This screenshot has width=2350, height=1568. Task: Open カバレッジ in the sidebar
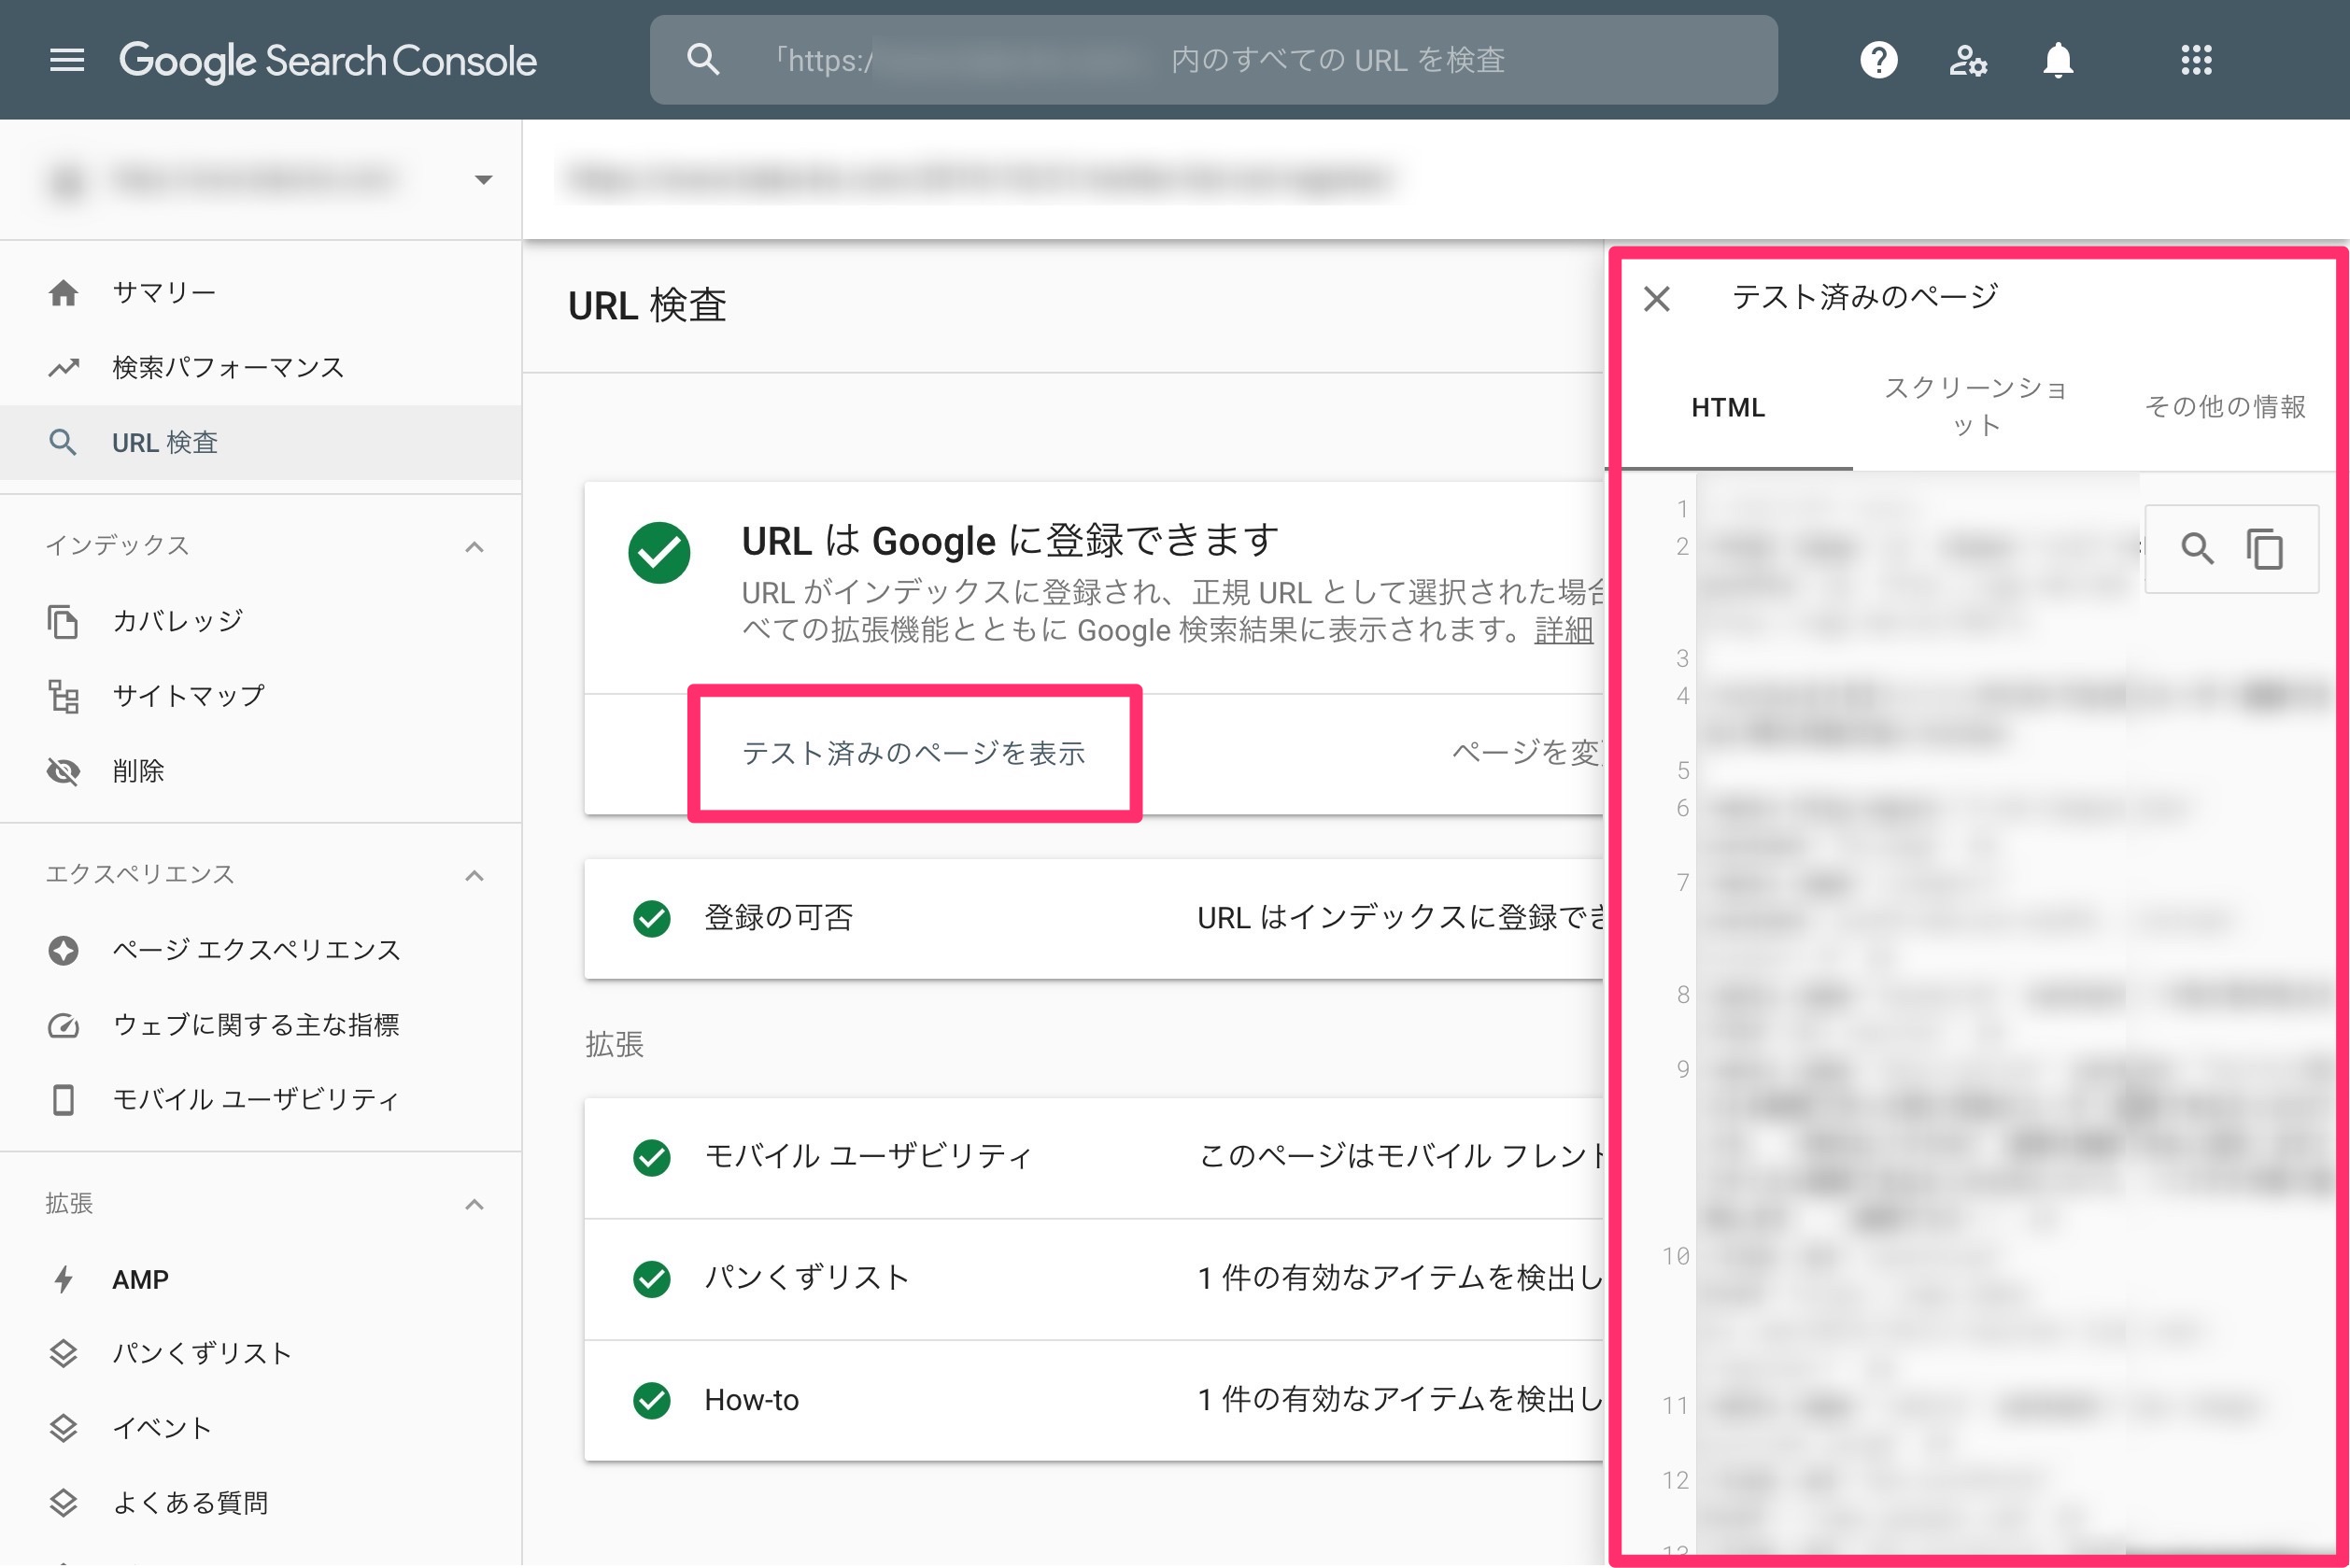pos(260,621)
